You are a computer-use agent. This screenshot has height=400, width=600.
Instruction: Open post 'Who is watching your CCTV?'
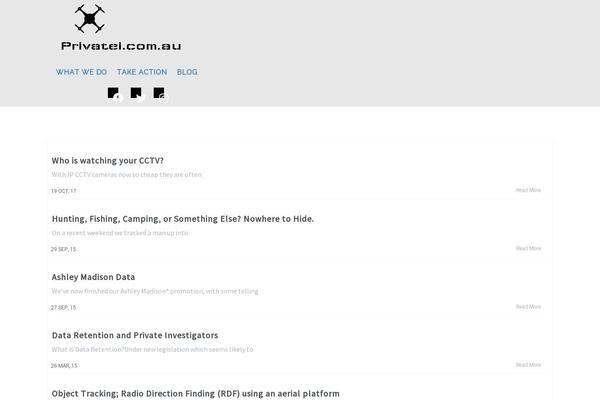(108, 161)
